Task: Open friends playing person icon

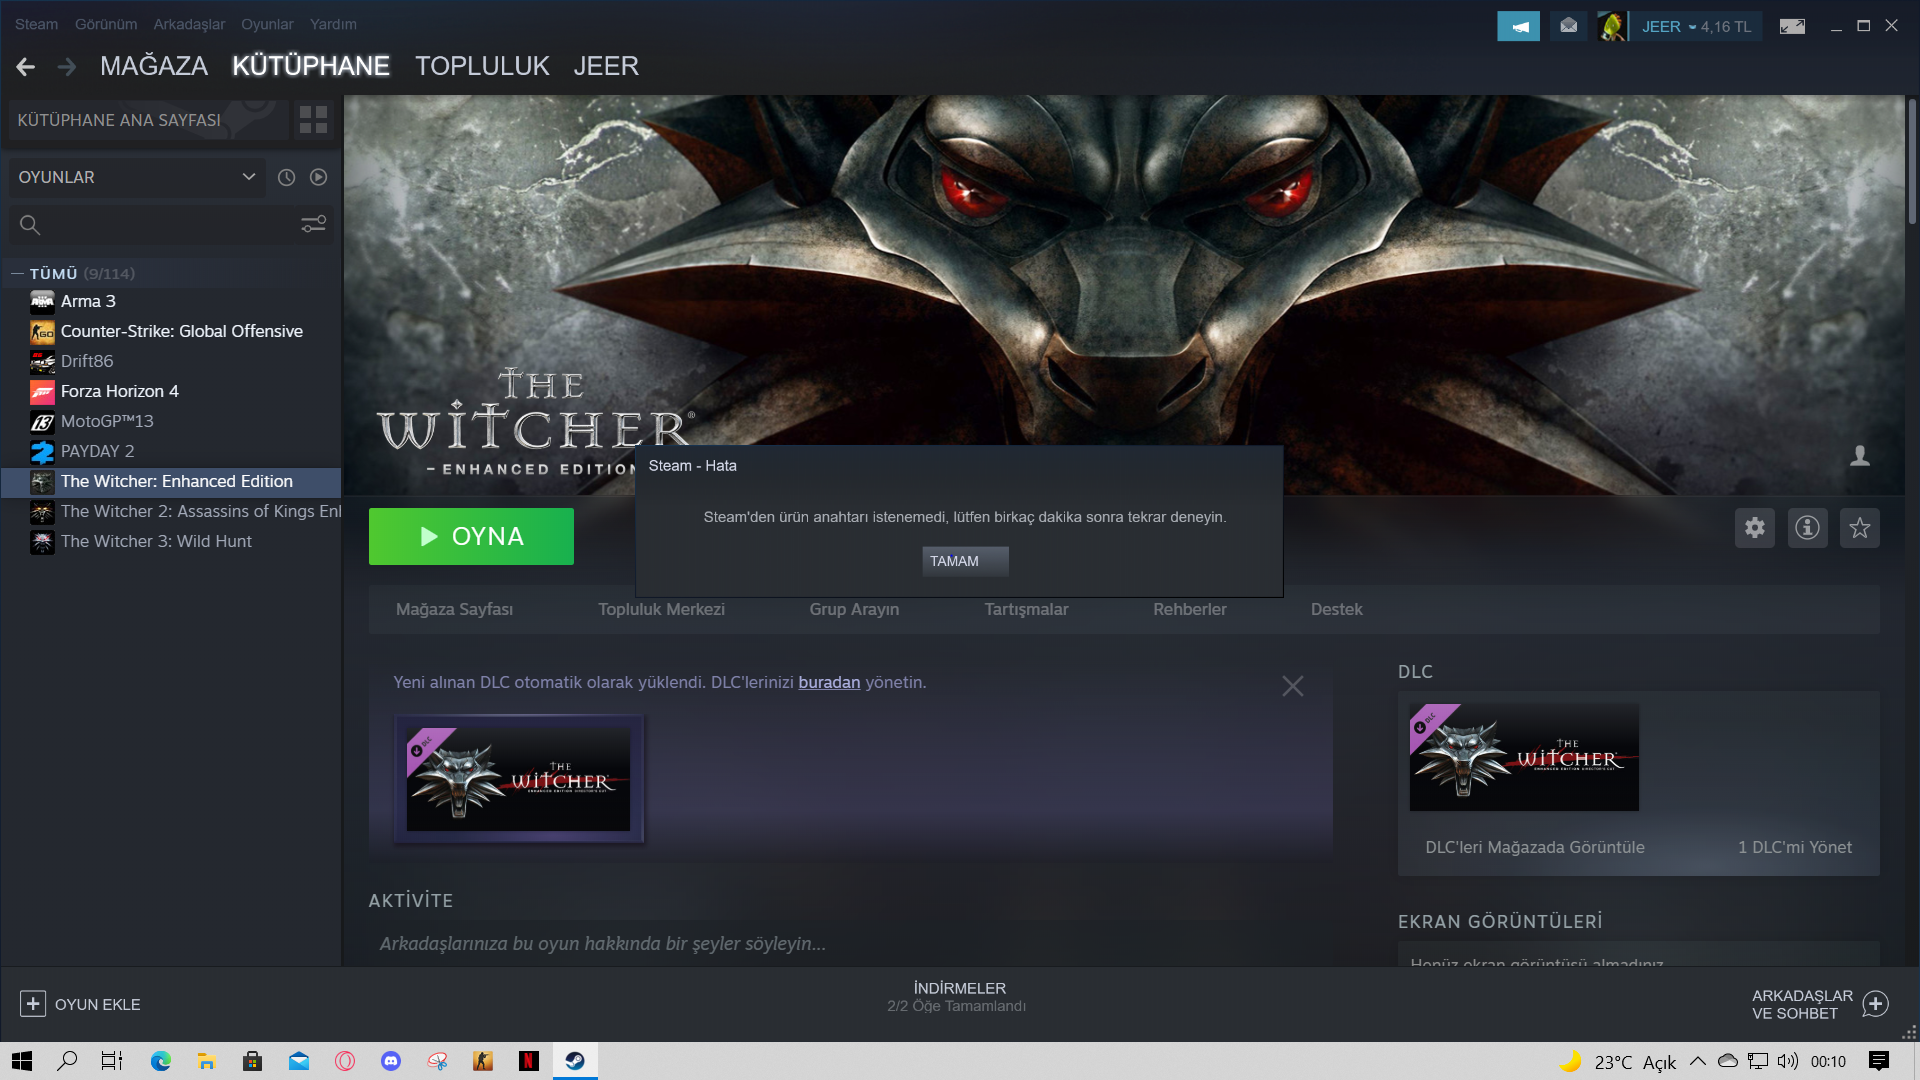Action: click(1859, 456)
